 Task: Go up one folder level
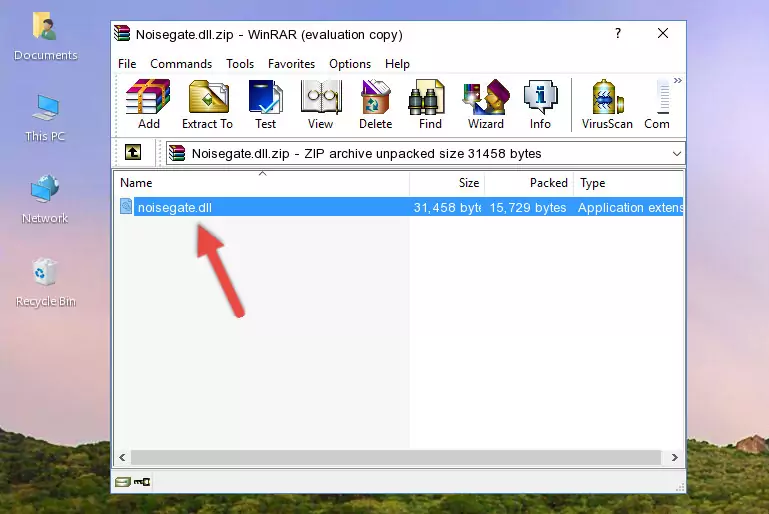tap(133, 153)
